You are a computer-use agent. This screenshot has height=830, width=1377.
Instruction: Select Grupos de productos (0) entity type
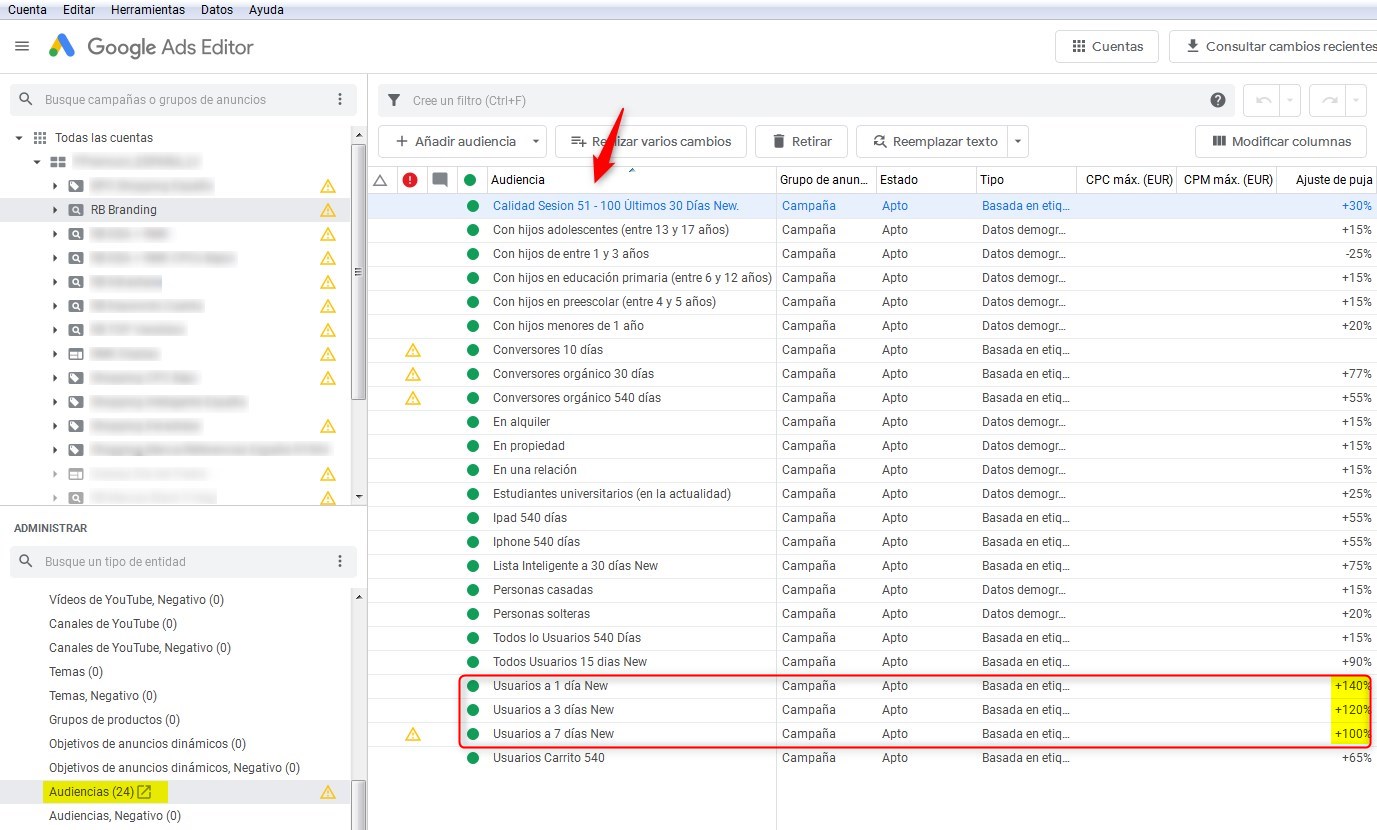click(x=114, y=720)
